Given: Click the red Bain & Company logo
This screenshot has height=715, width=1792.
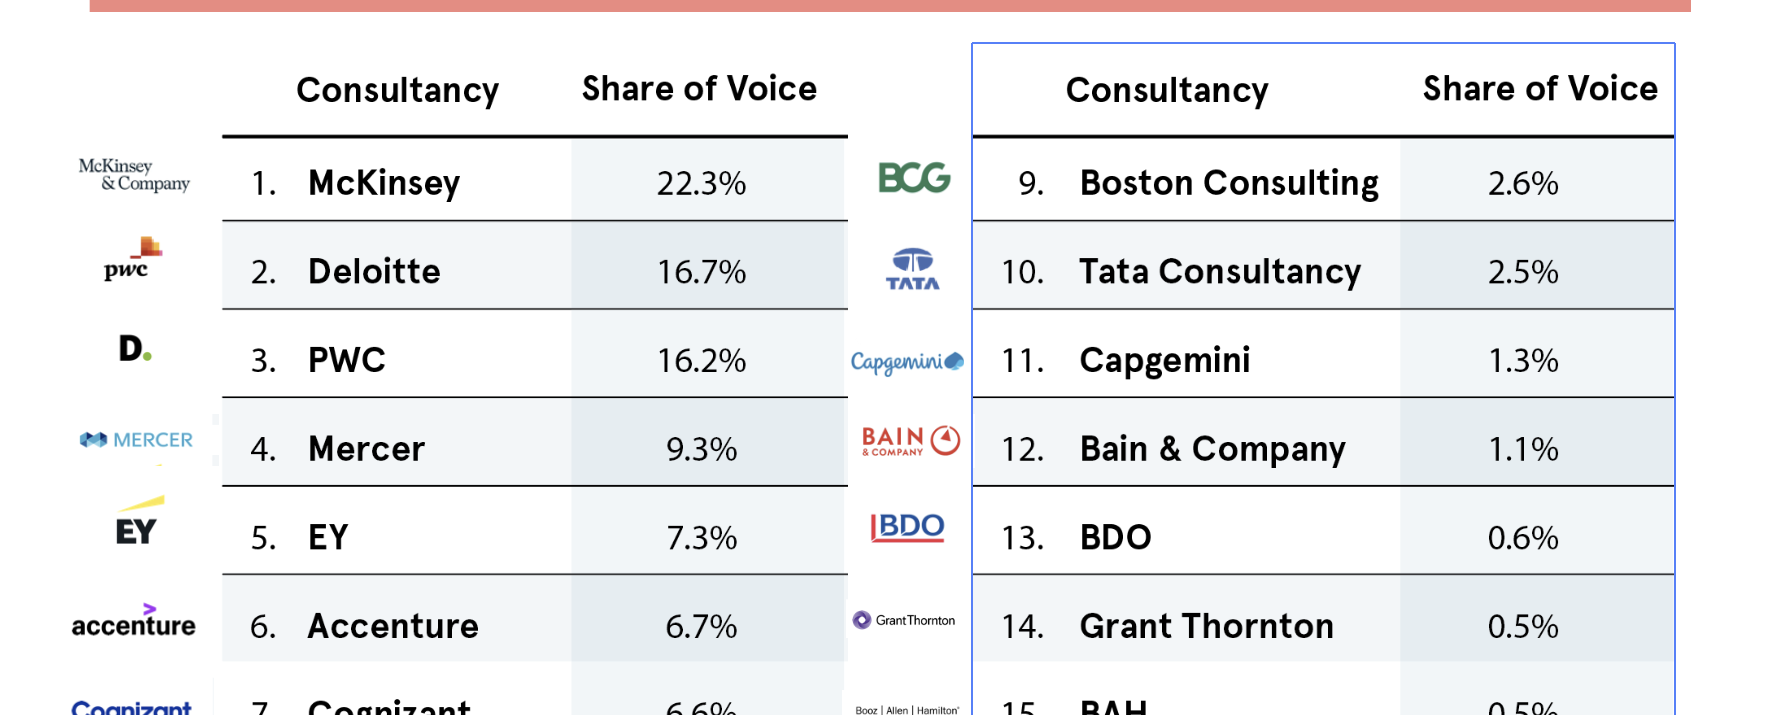Looking at the screenshot, I should pos(910,441).
